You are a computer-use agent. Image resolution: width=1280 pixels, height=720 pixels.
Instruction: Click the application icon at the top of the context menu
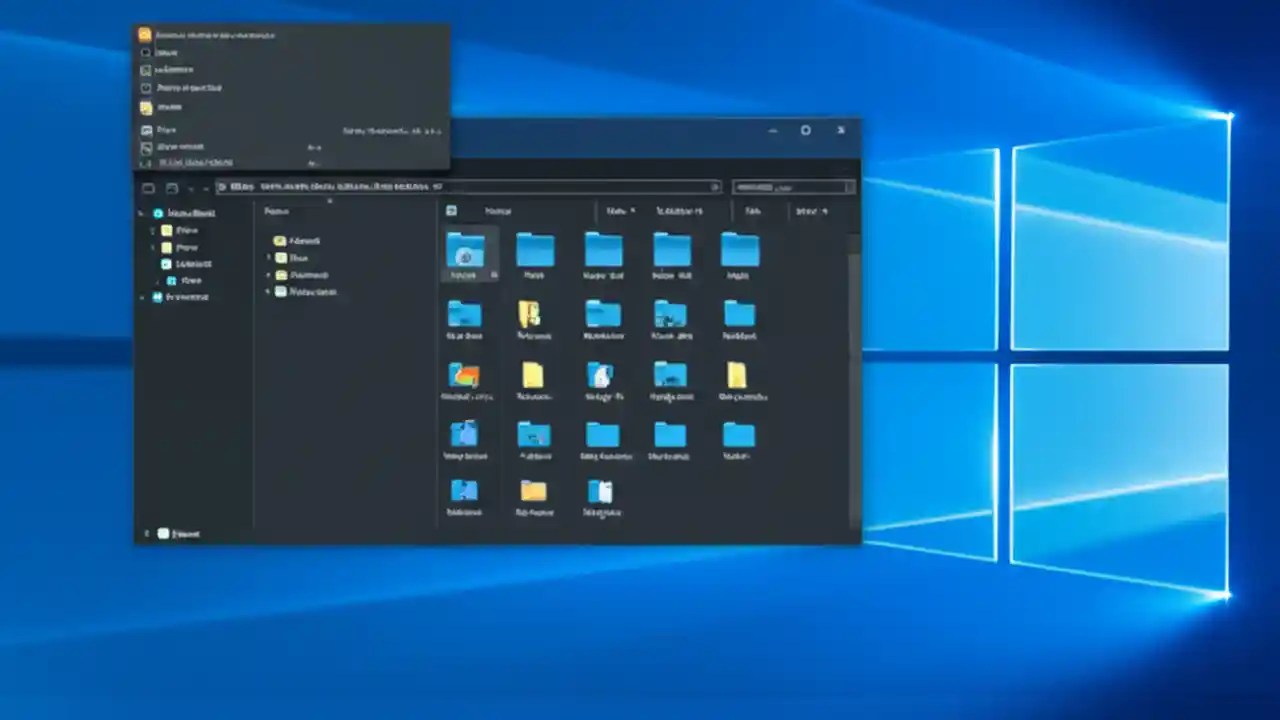(x=144, y=34)
